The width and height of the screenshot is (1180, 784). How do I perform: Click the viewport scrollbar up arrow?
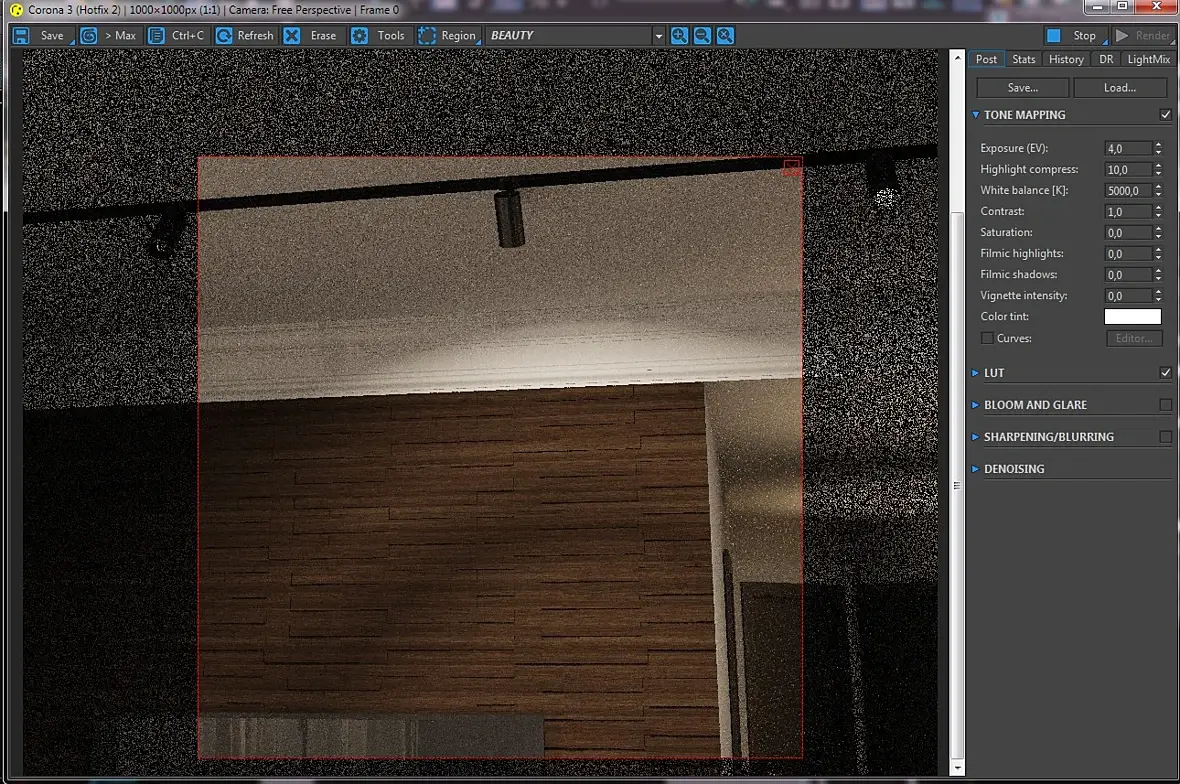(x=957, y=57)
